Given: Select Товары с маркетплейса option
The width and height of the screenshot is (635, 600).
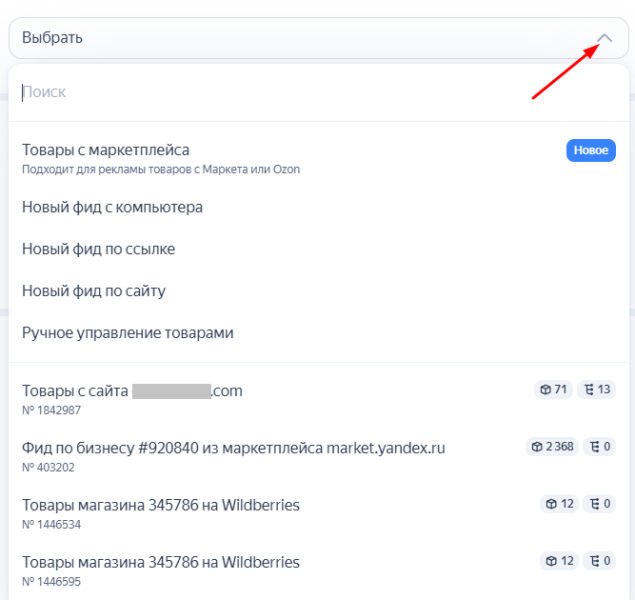Looking at the screenshot, I should [318, 159].
